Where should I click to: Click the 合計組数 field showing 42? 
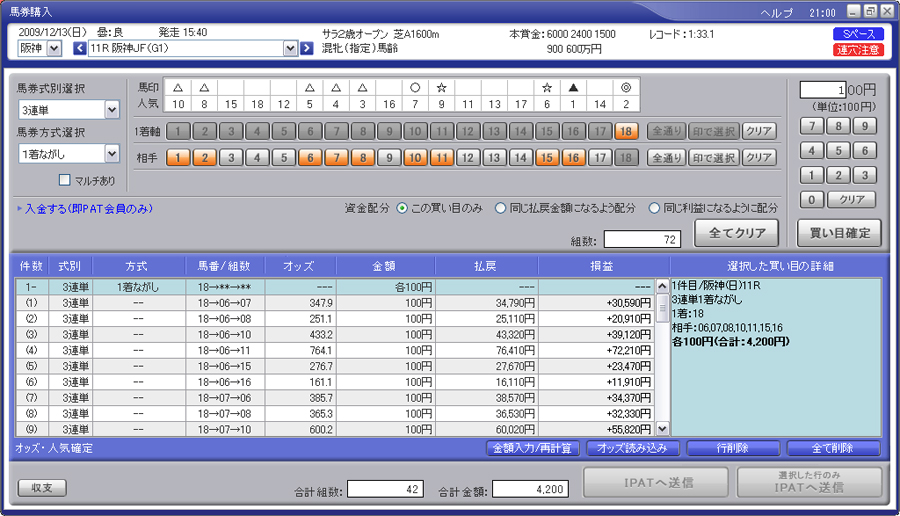(x=385, y=489)
